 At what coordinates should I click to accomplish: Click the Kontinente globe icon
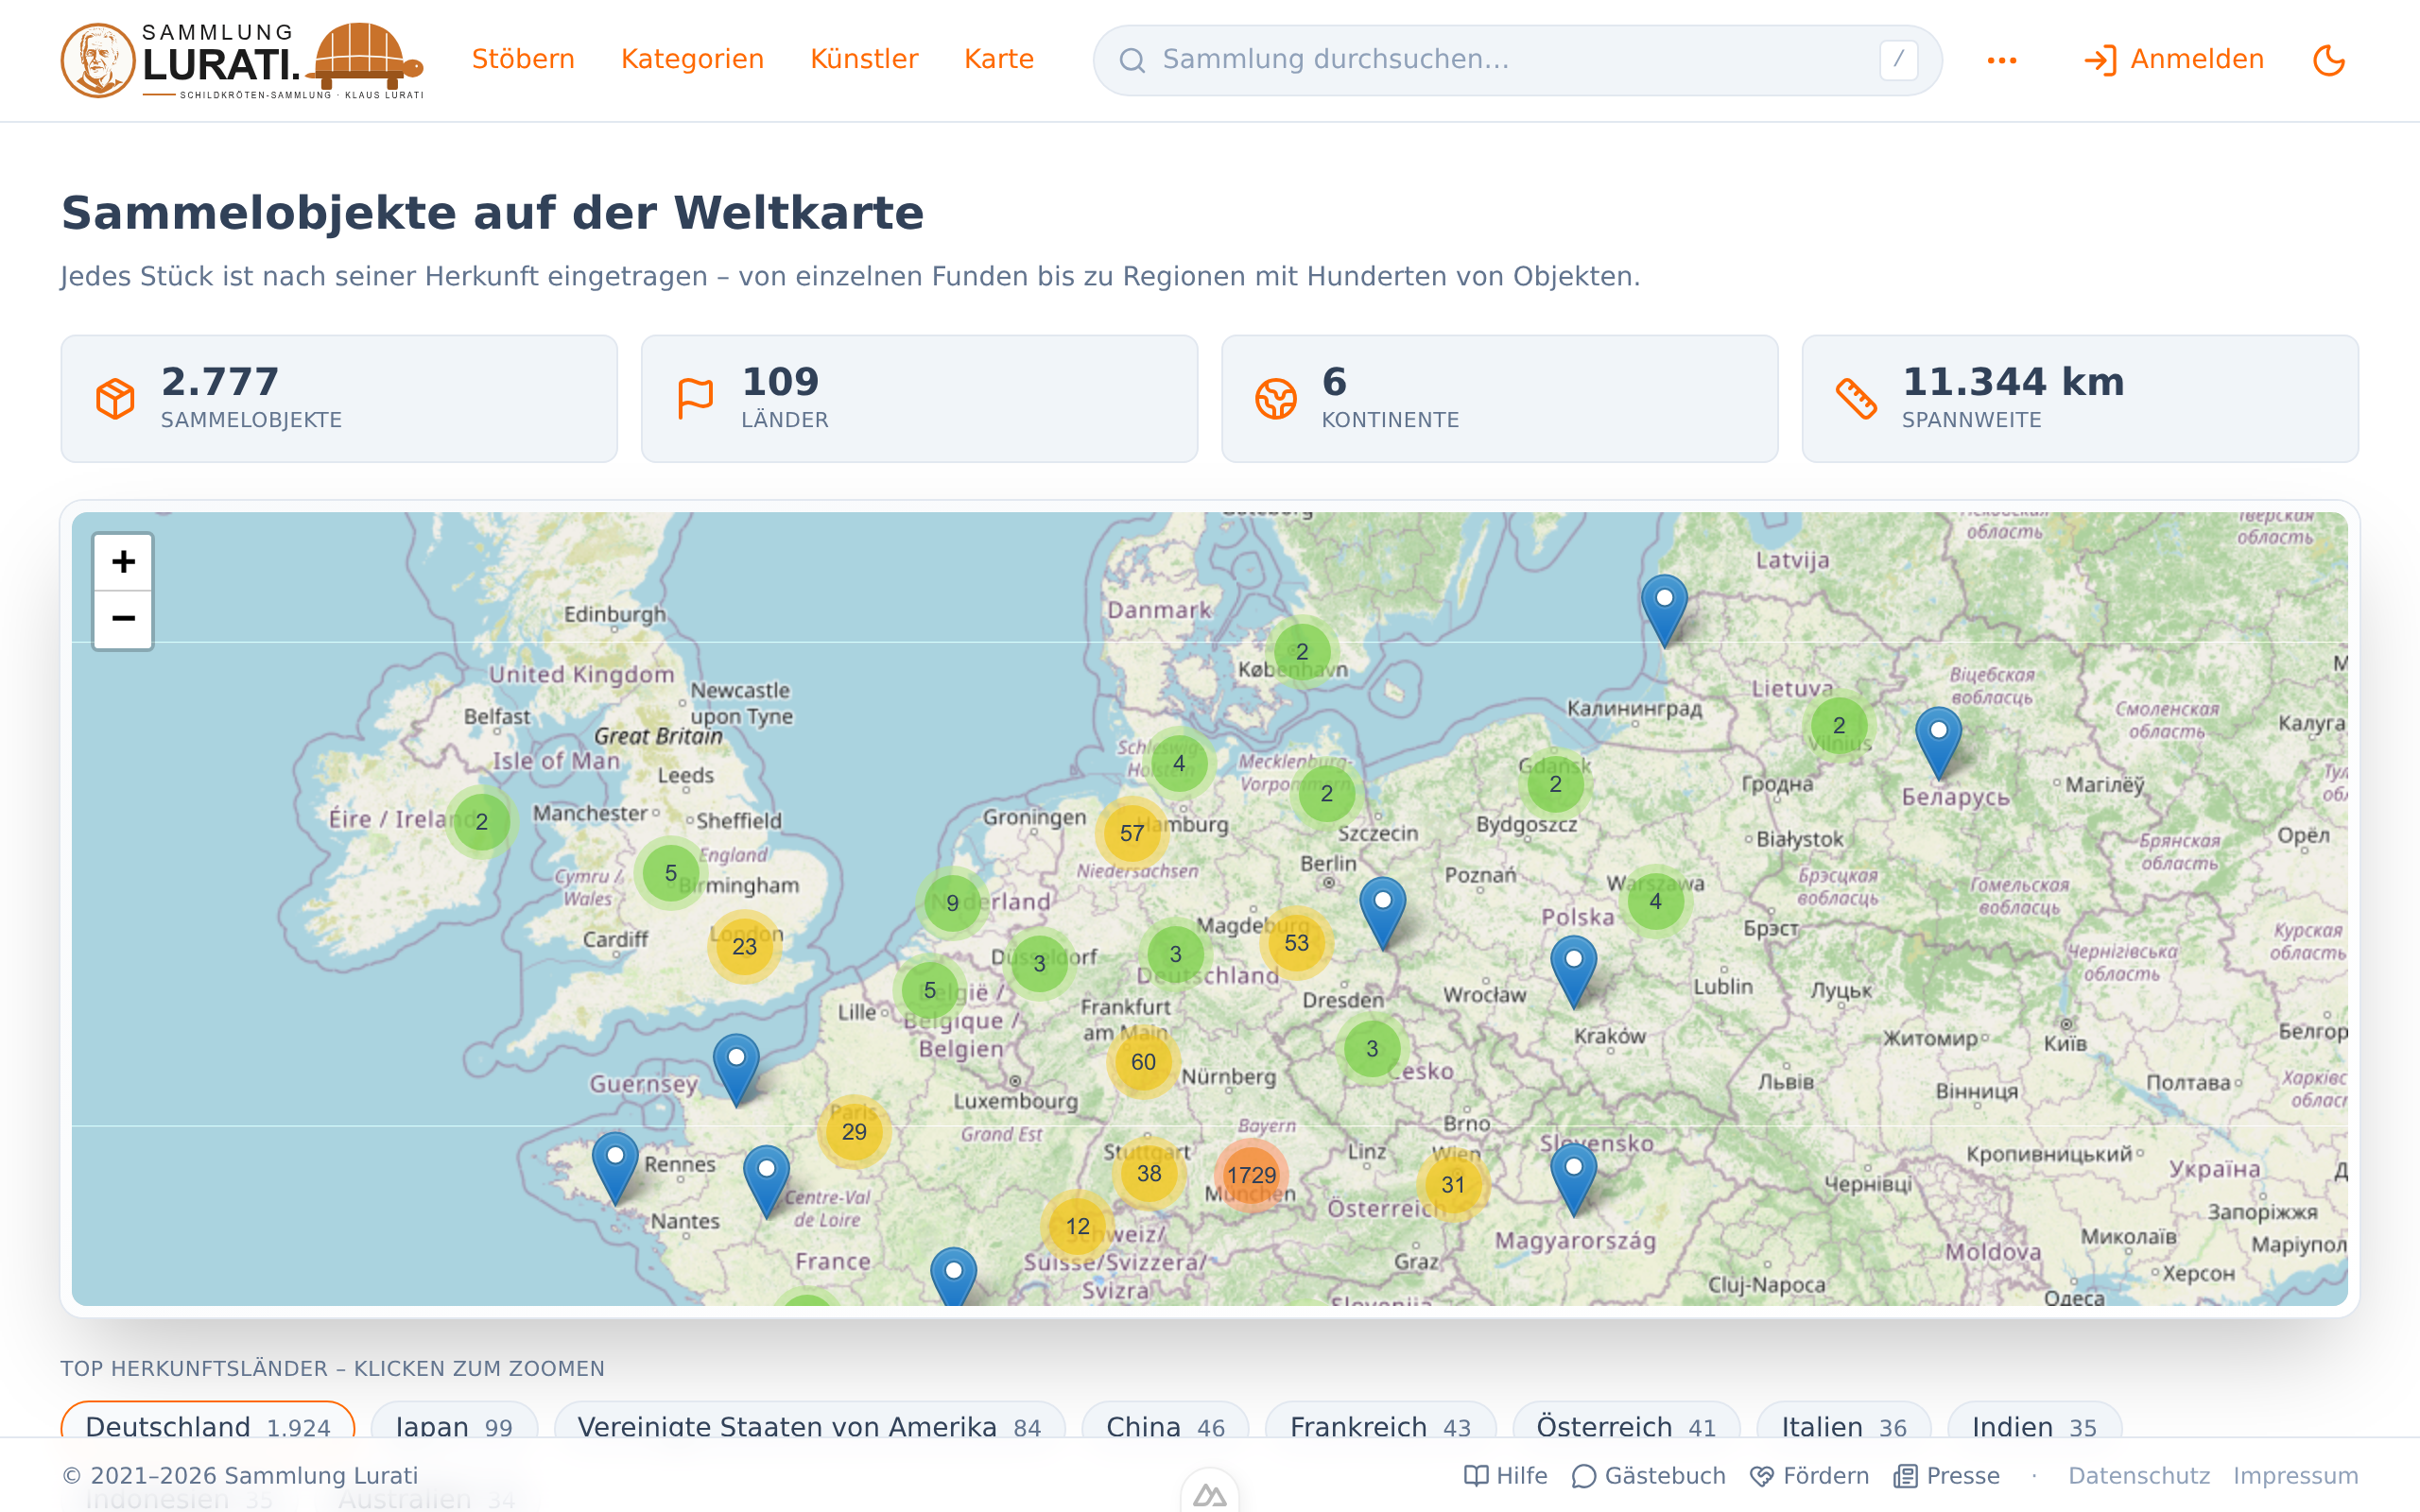pyautogui.click(x=1276, y=398)
